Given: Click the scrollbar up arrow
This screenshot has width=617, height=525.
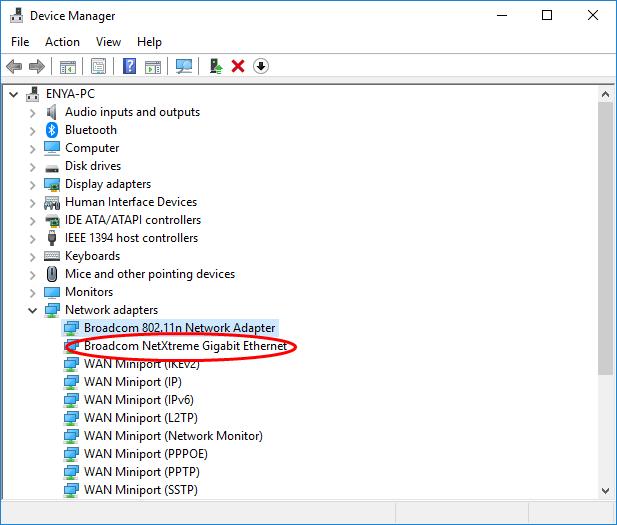Looking at the screenshot, I should tap(605, 94).
